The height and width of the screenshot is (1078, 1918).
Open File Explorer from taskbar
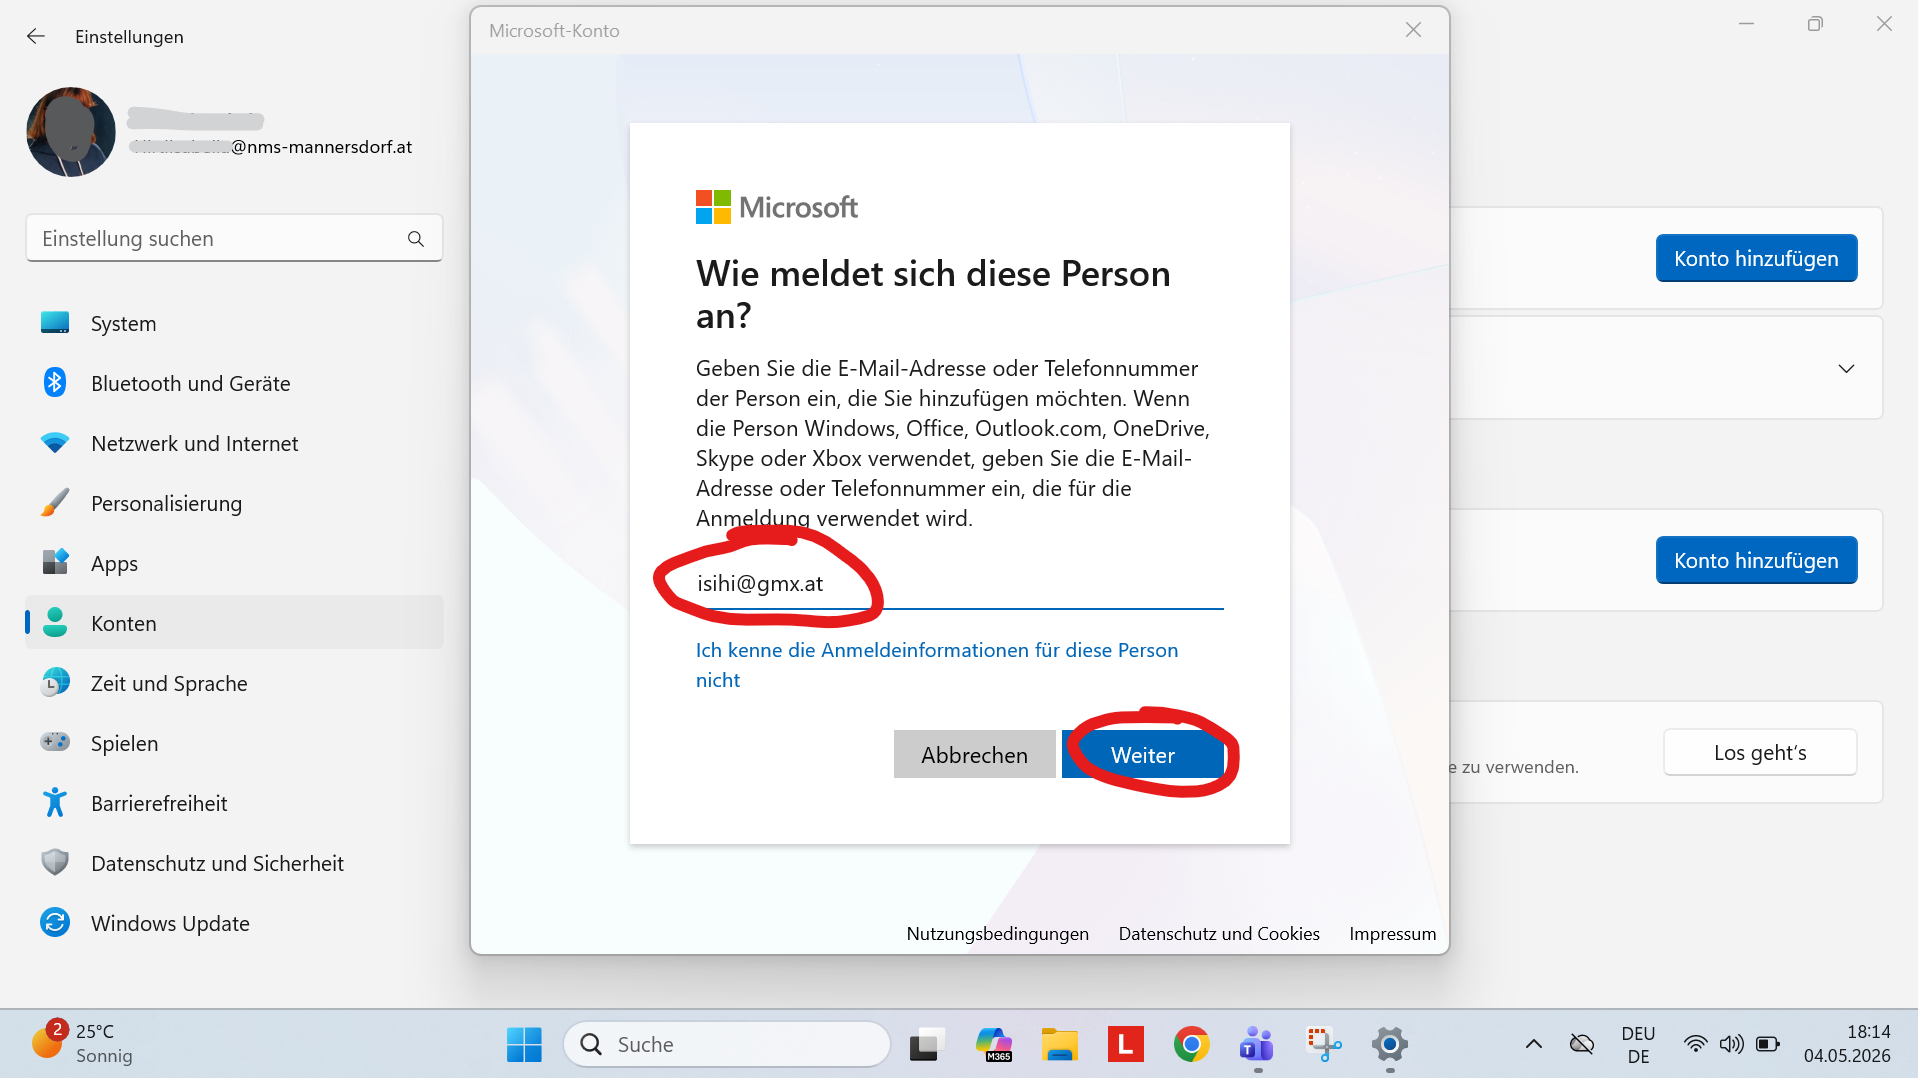pos(1059,1044)
